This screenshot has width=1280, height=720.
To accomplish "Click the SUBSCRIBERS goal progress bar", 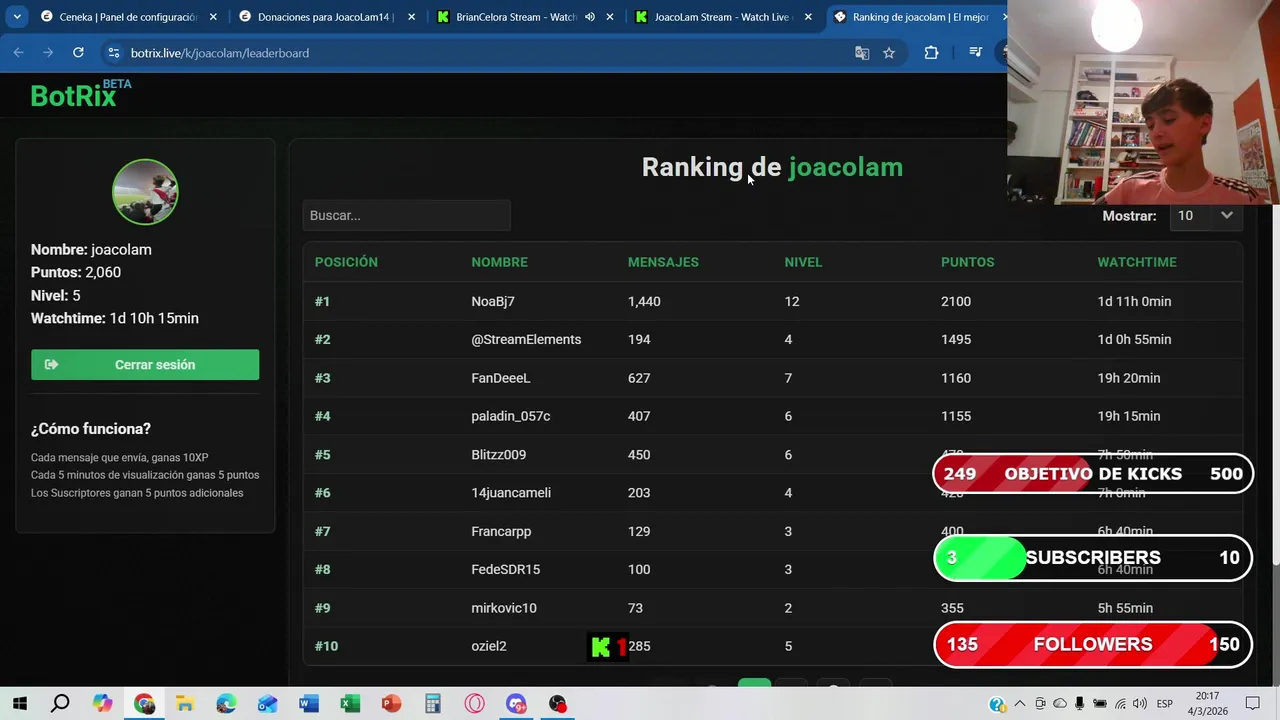I will point(1093,558).
